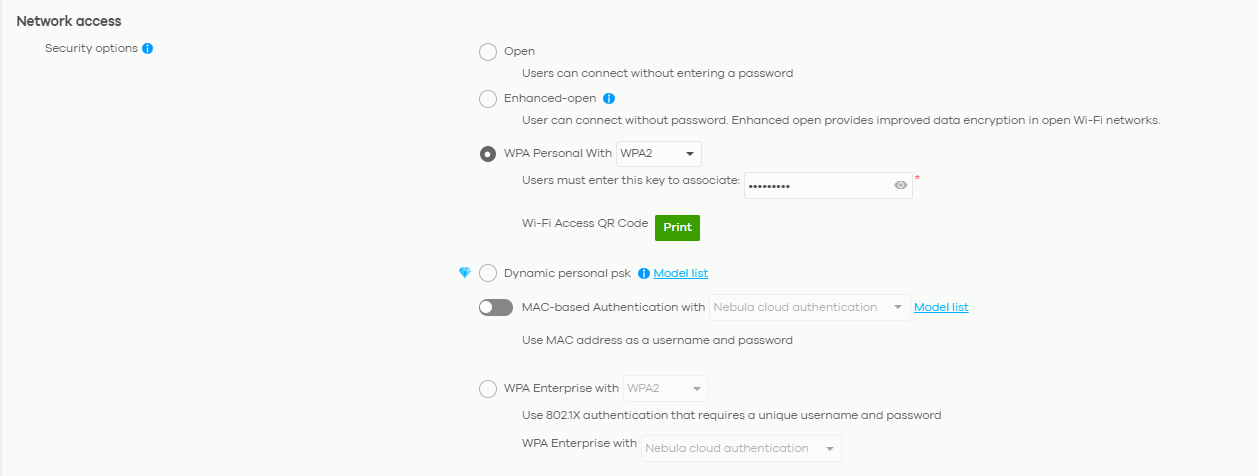
Task: Select the WPA Enterprise with radio button
Action: coord(488,389)
